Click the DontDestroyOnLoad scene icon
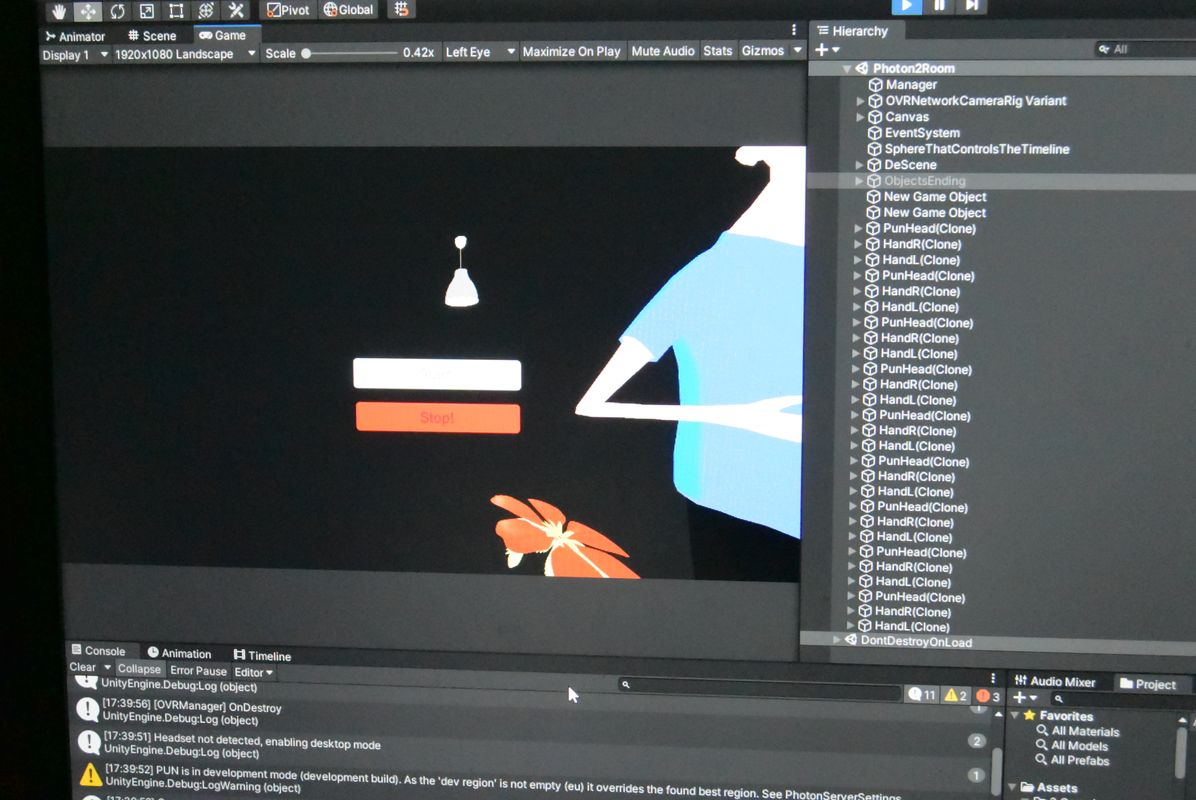1196x800 pixels. click(x=851, y=640)
